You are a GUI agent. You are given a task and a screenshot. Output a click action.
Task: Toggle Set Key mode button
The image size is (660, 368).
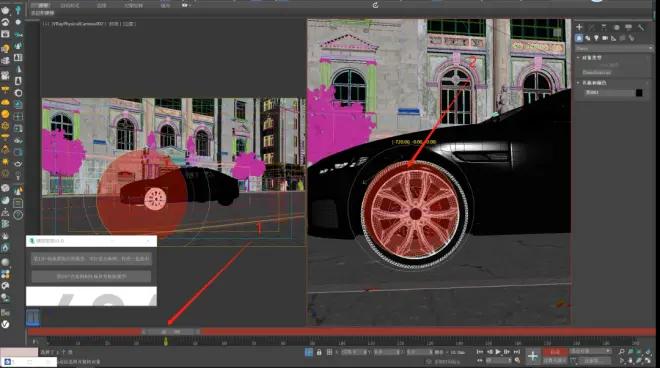point(555,360)
